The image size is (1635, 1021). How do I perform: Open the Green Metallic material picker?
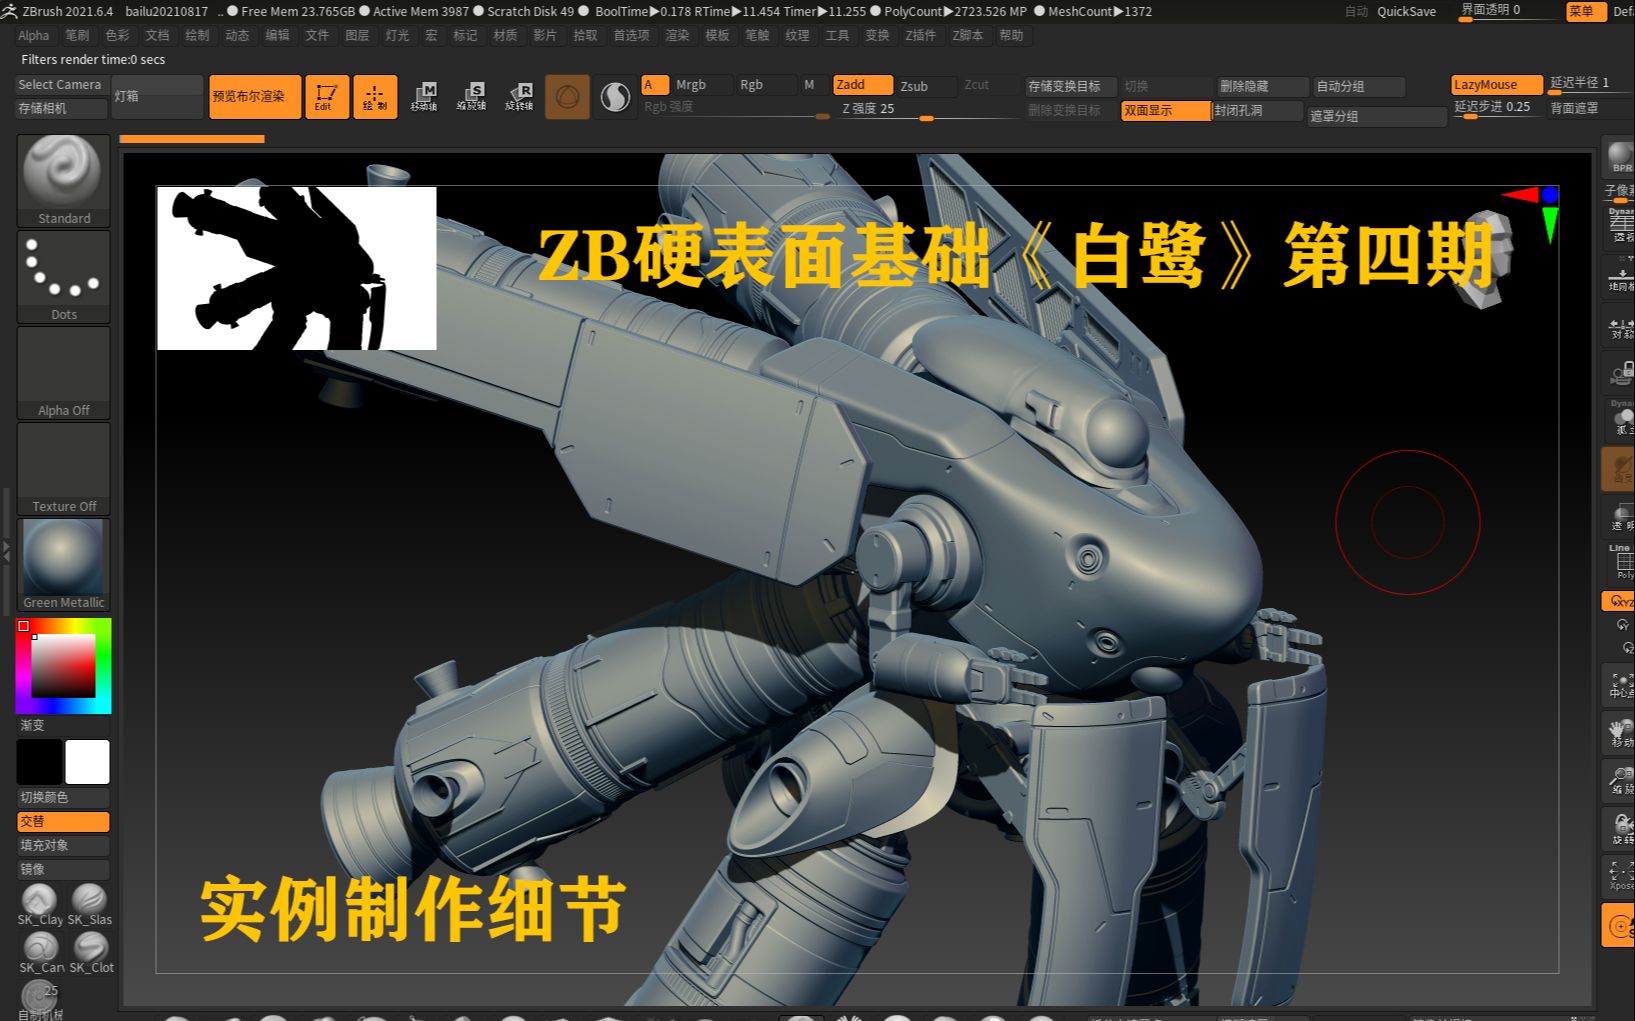(62, 556)
